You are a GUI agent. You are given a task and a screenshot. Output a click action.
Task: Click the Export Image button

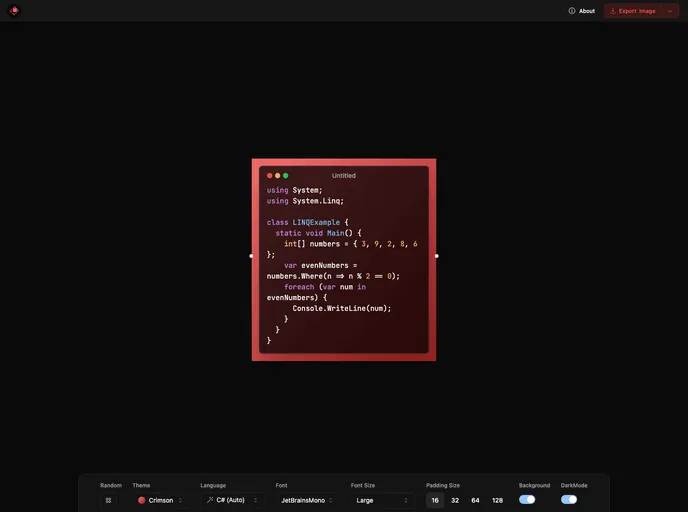tap(633, 11)
